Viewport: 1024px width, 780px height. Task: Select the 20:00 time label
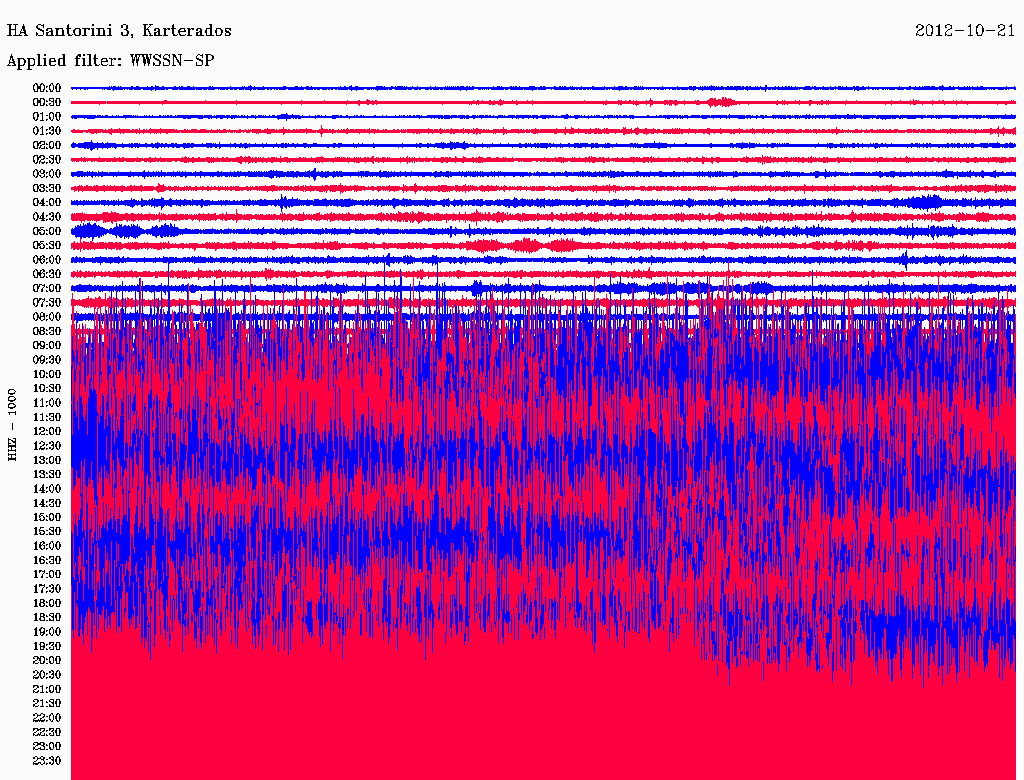[47, 660]
